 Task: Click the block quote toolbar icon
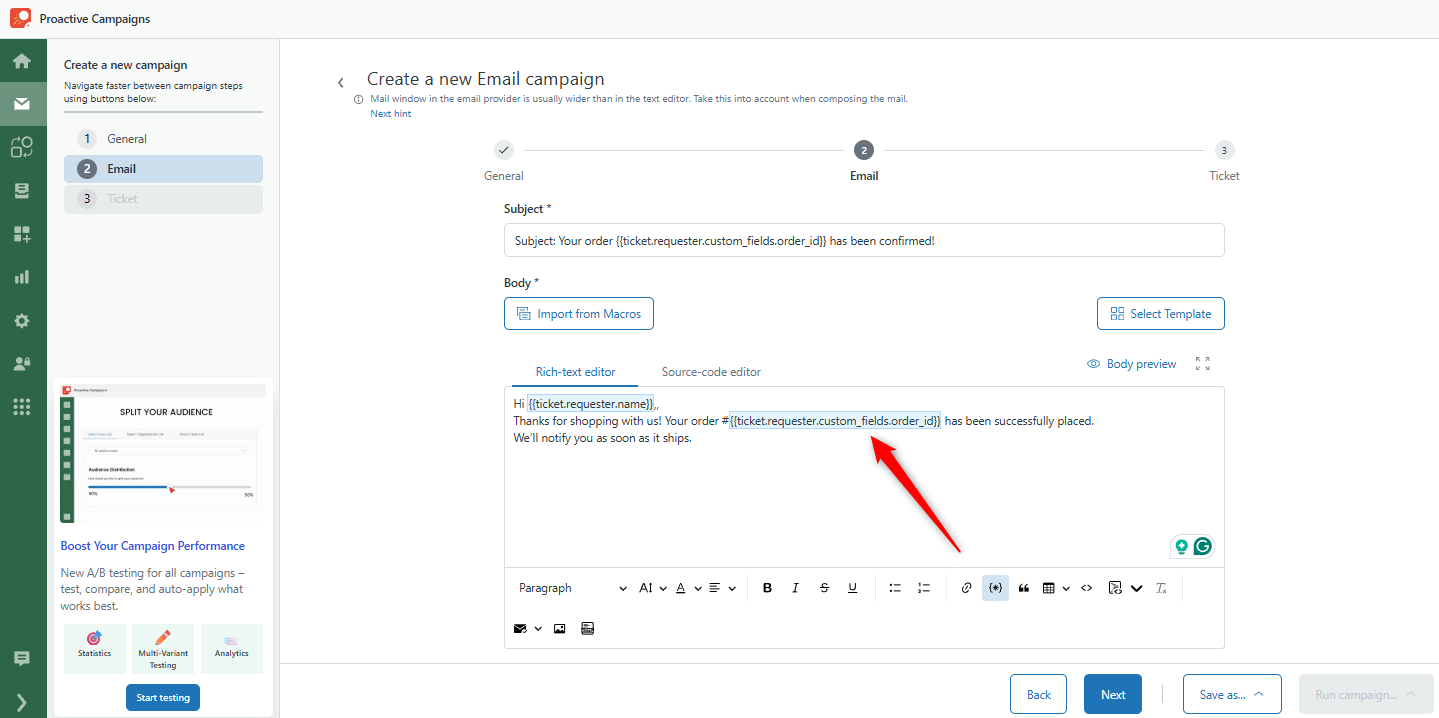(x=1023, y=588)
